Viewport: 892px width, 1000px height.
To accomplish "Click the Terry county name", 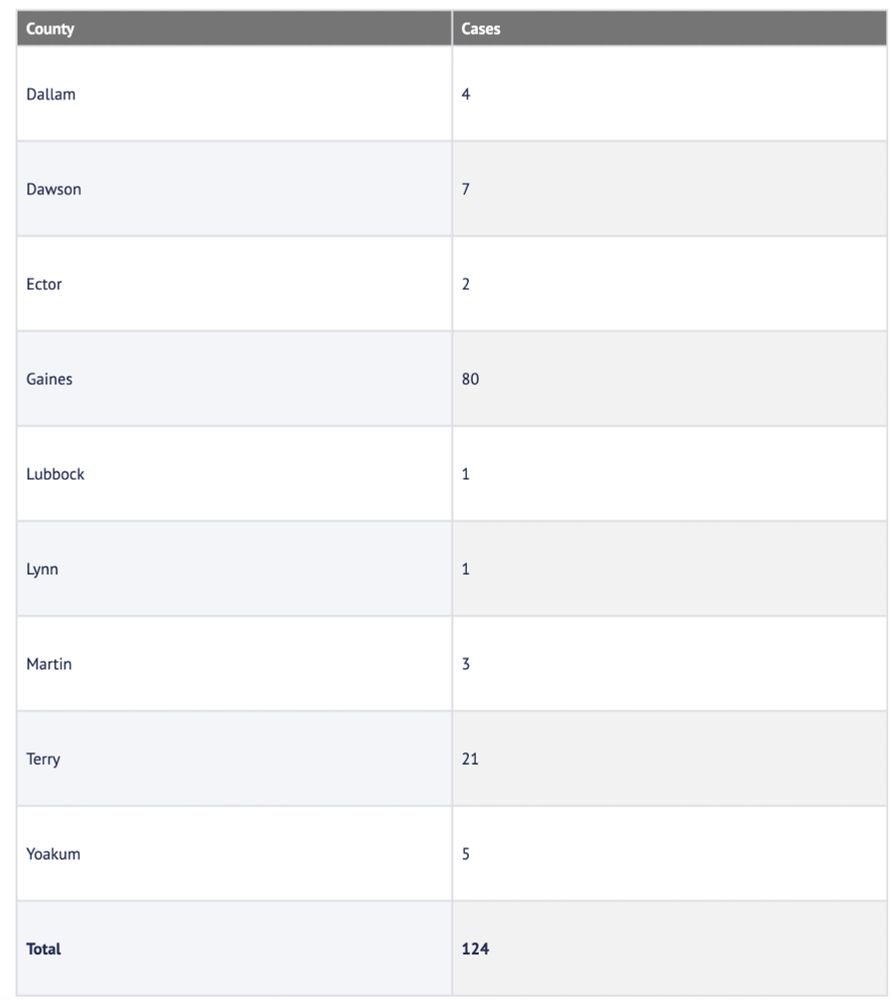I will [x=43, y=759].
